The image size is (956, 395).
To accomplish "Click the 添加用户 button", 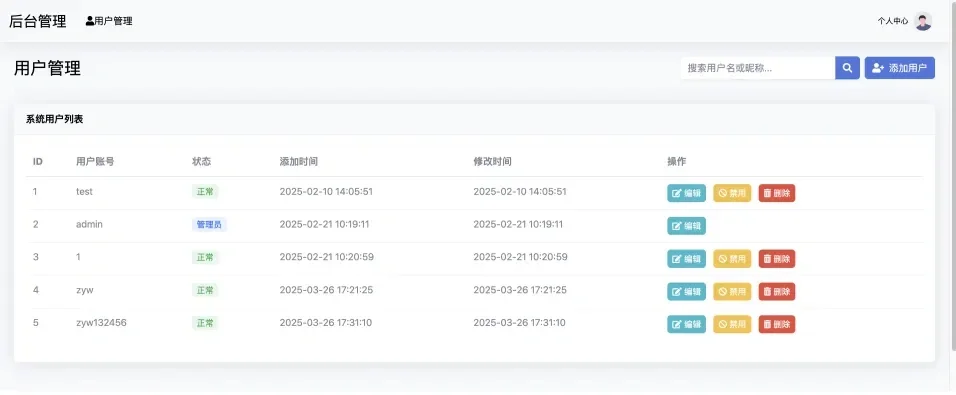I will (x=899, y=68).
